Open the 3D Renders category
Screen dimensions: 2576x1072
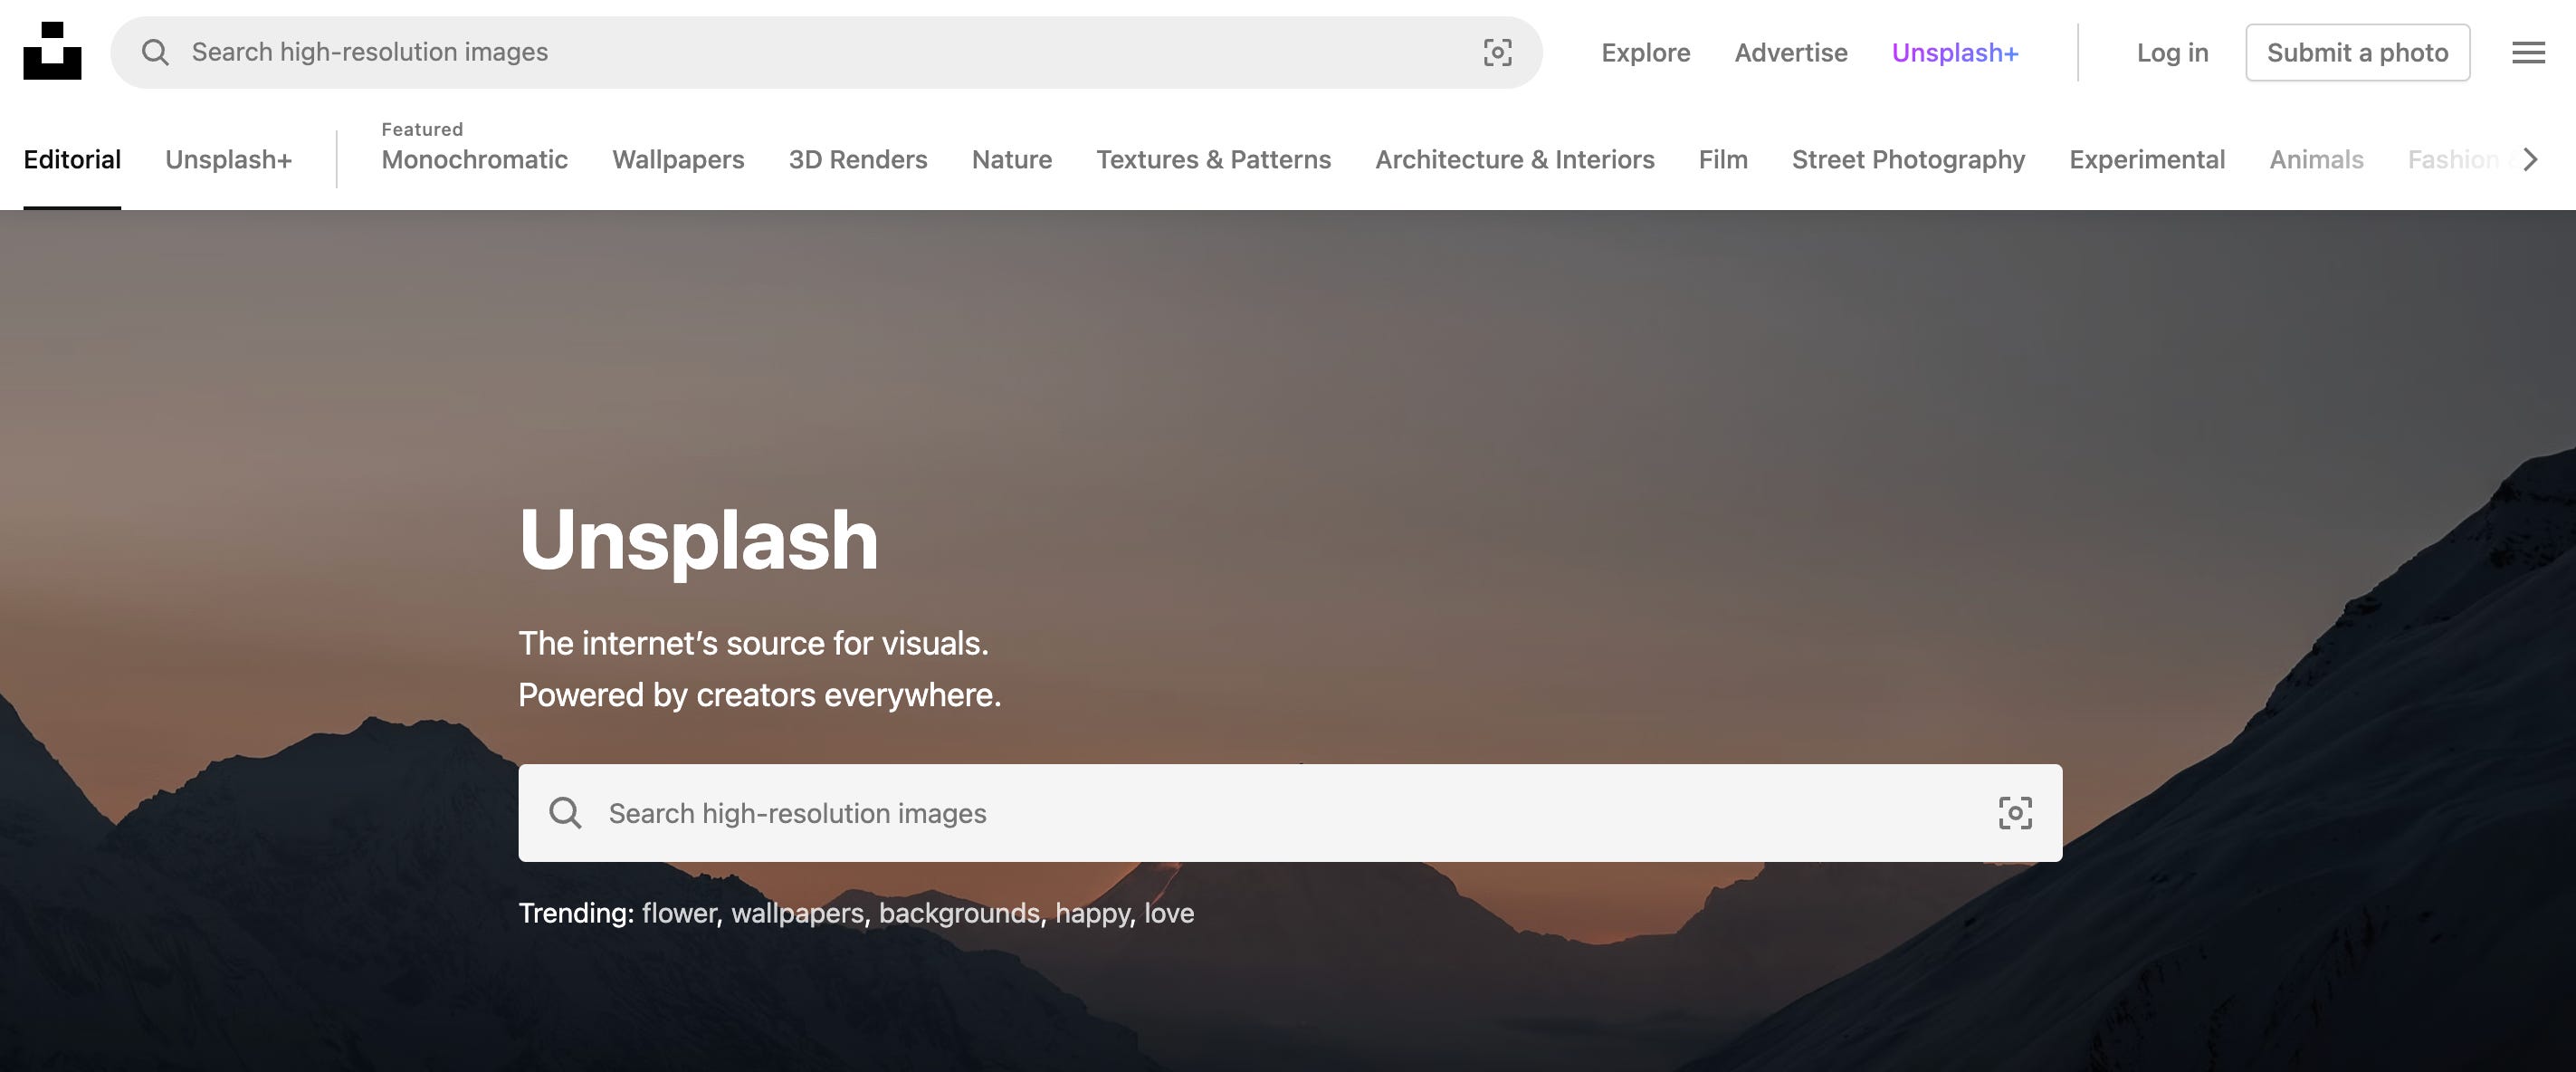857,160
